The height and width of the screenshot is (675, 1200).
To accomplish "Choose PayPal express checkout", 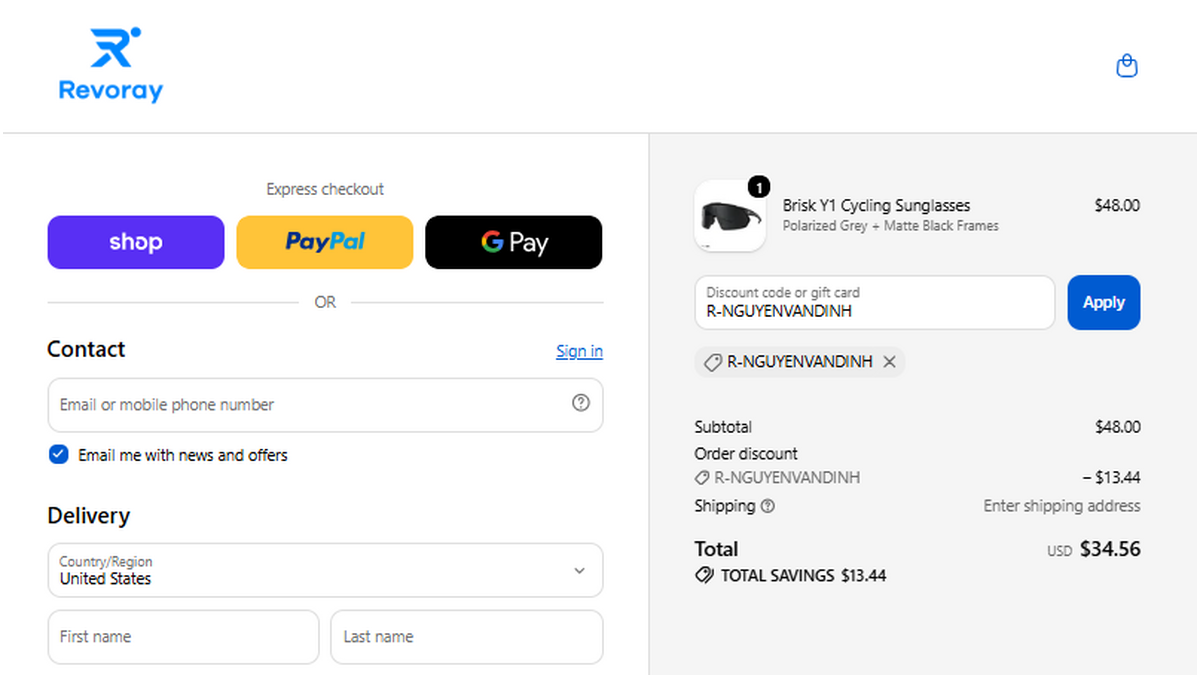I will click(x=325, y=242).
